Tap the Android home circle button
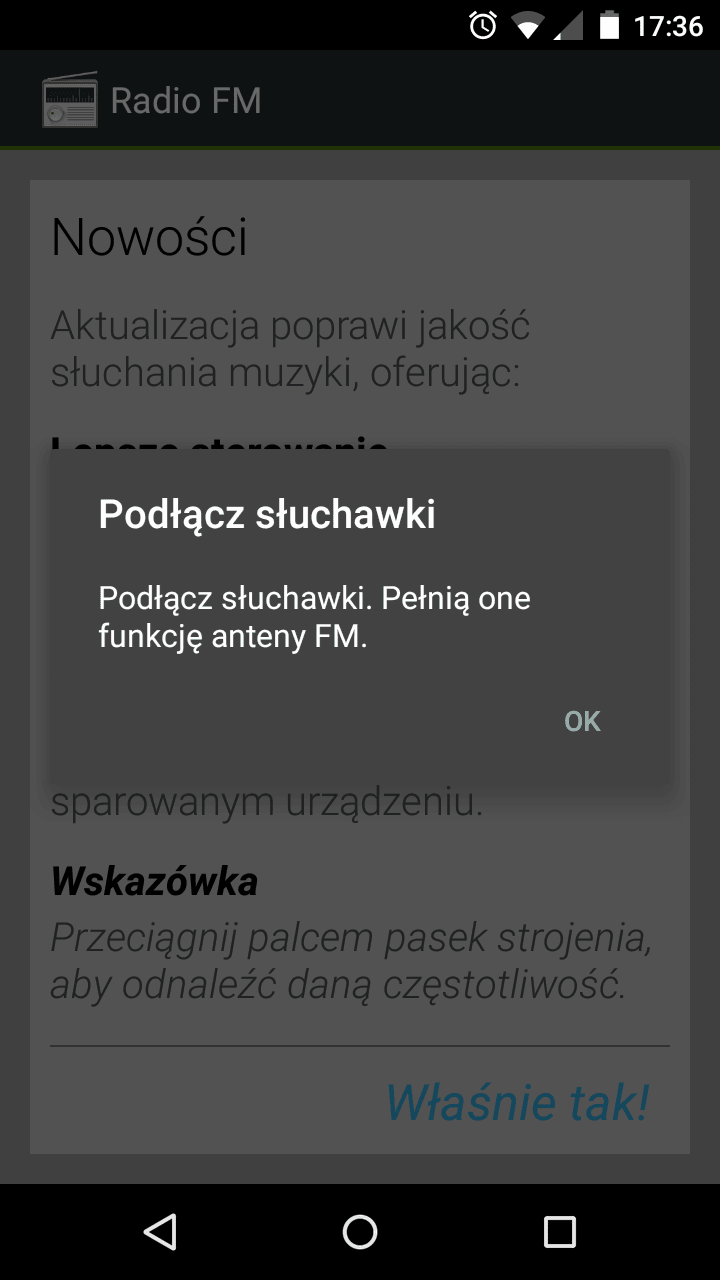 pyautogui.click(x=360, y=1232)
